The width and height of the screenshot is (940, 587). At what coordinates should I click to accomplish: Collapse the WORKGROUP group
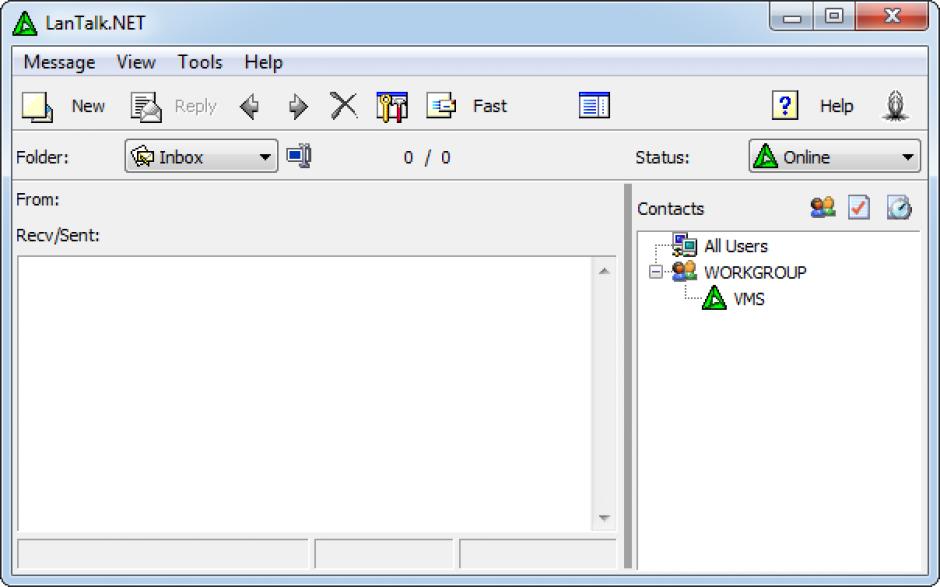[x=656, y=272]
